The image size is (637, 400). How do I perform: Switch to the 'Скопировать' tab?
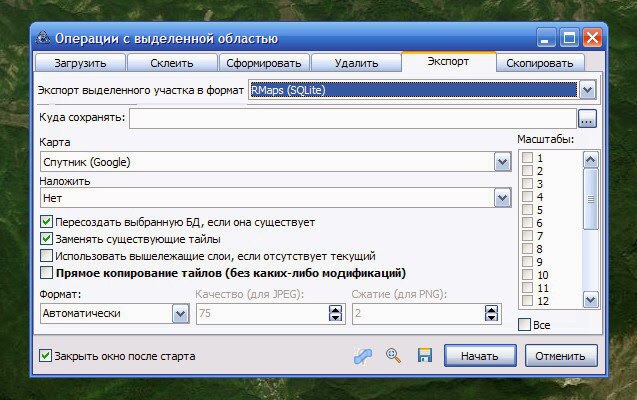point(540,63)
